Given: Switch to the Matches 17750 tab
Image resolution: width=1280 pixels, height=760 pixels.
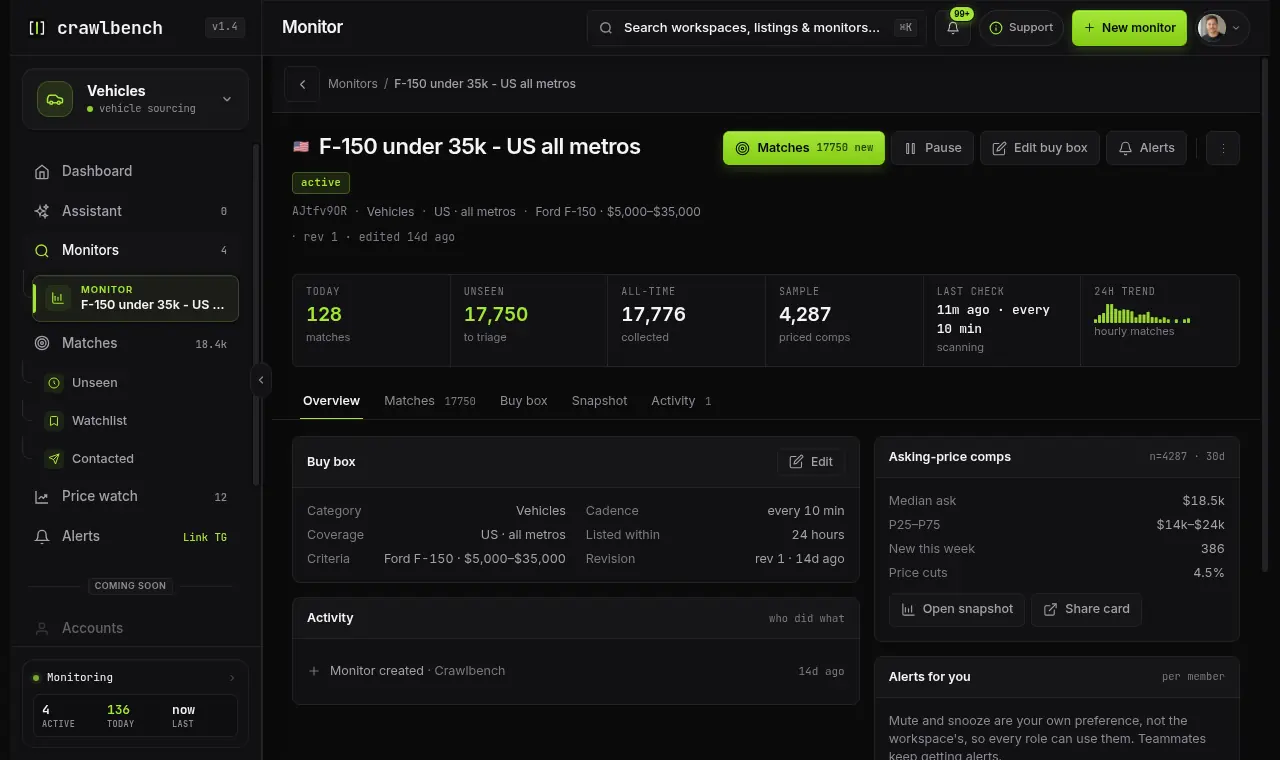Looking at the screenshot, I should click(x=430, y=401).
